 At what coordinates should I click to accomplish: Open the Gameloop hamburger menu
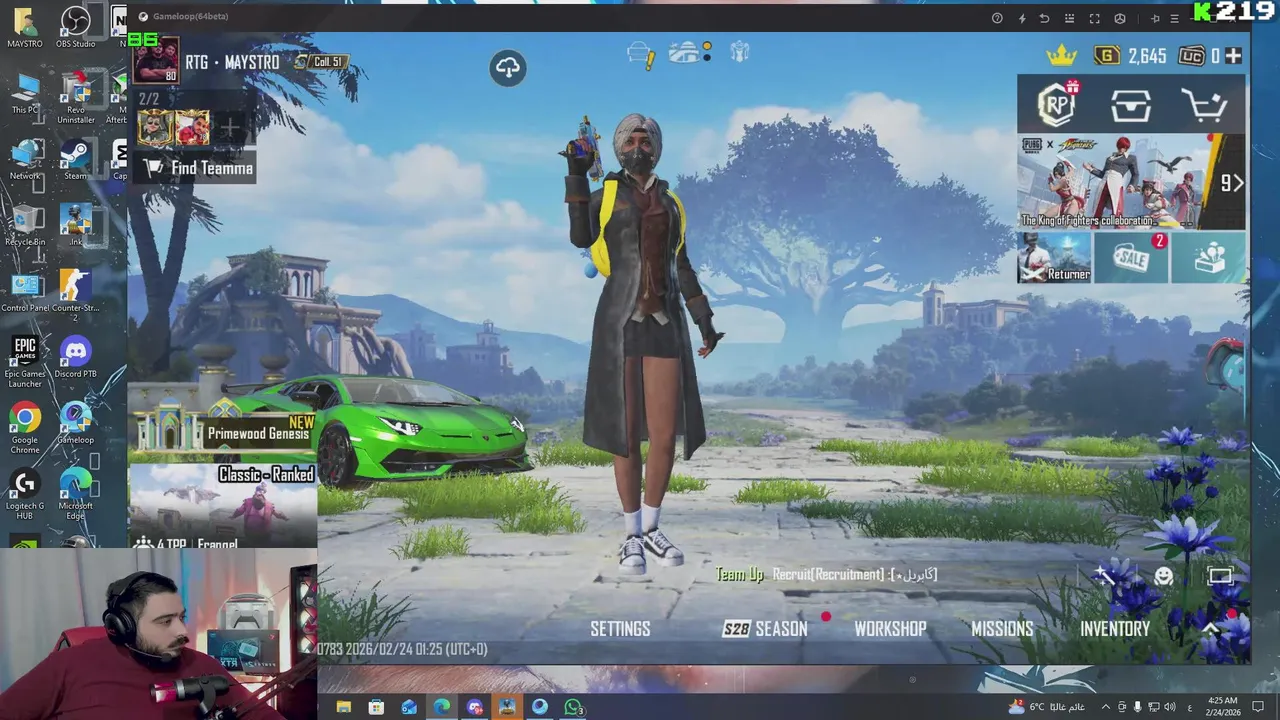(x=1175, y=18)
